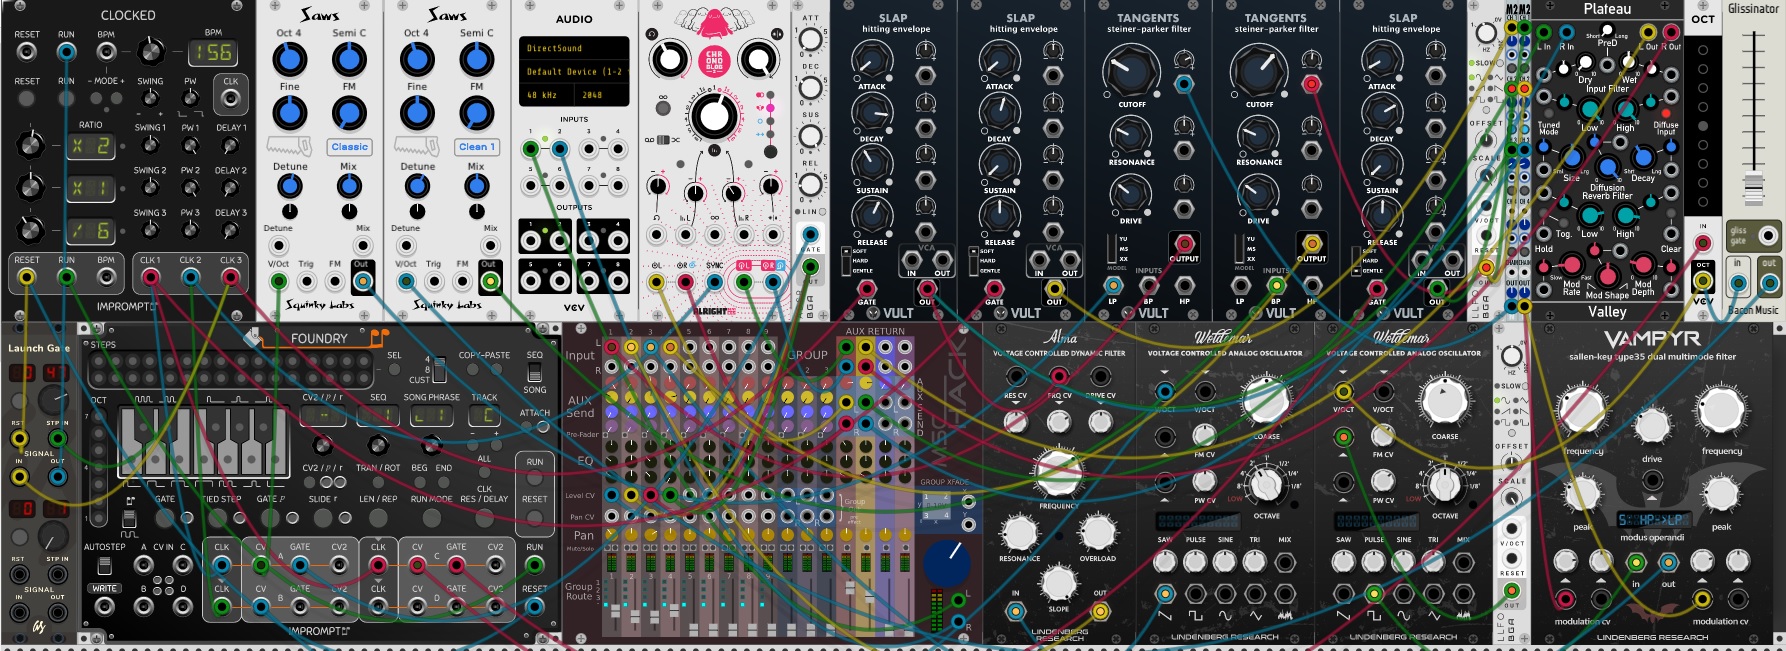Click the Plateau L Out jack

click(x=1649, y=31)
